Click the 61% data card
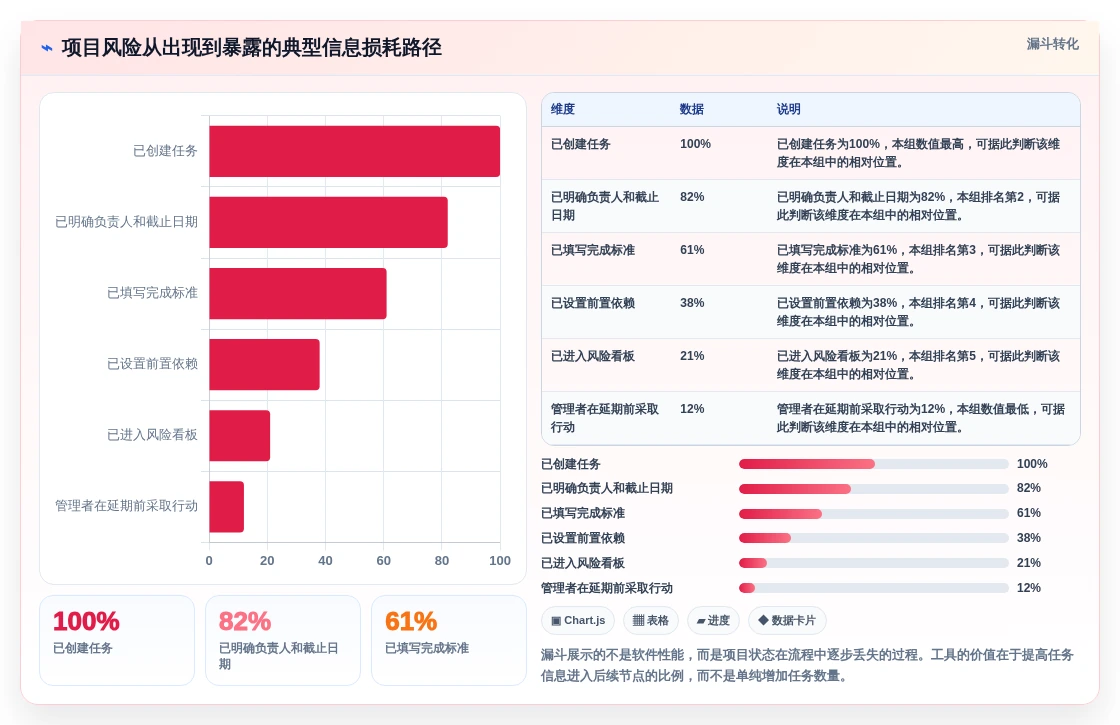1120x725 pixels. click(x=449, y=640)
